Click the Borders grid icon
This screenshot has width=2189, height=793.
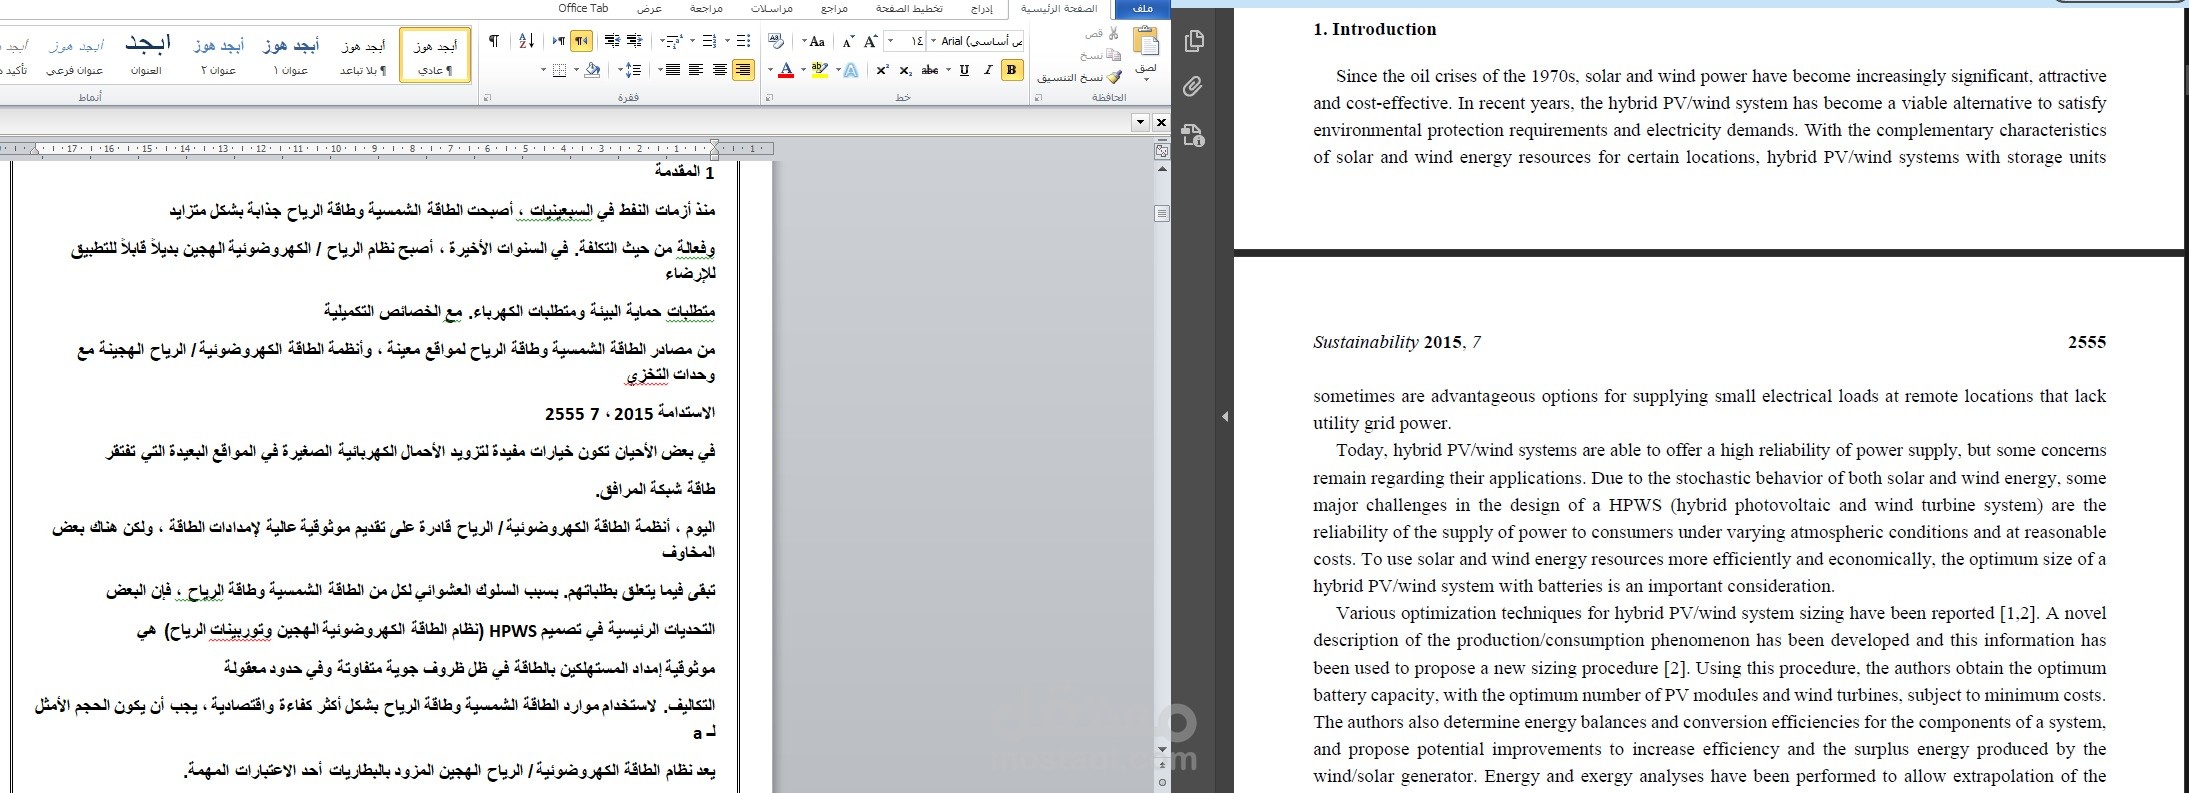click(x=559, y=70)
